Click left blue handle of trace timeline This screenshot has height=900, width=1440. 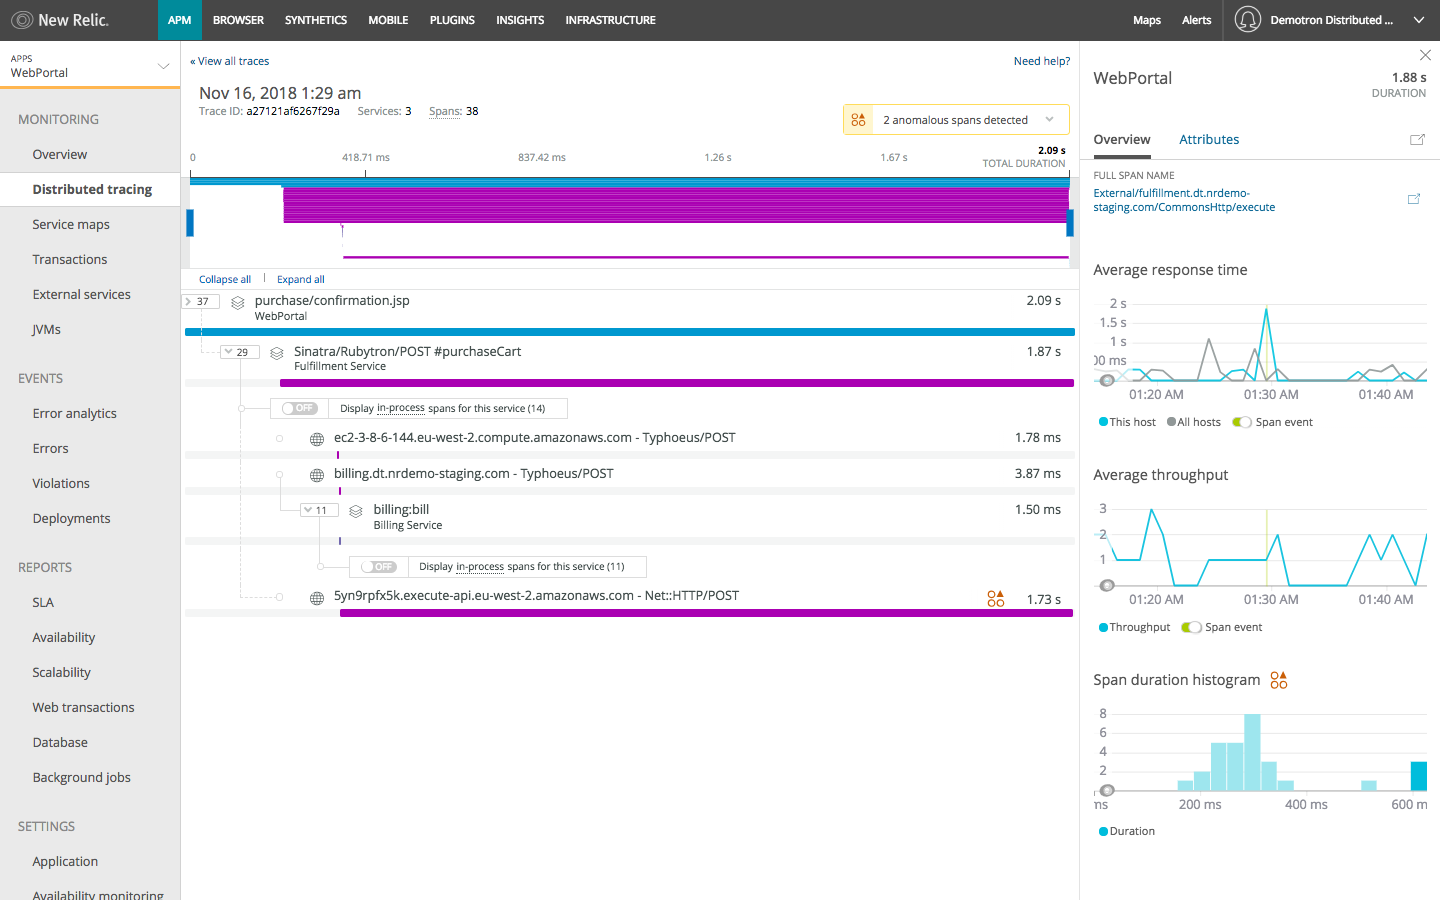[x=190, y=223]
